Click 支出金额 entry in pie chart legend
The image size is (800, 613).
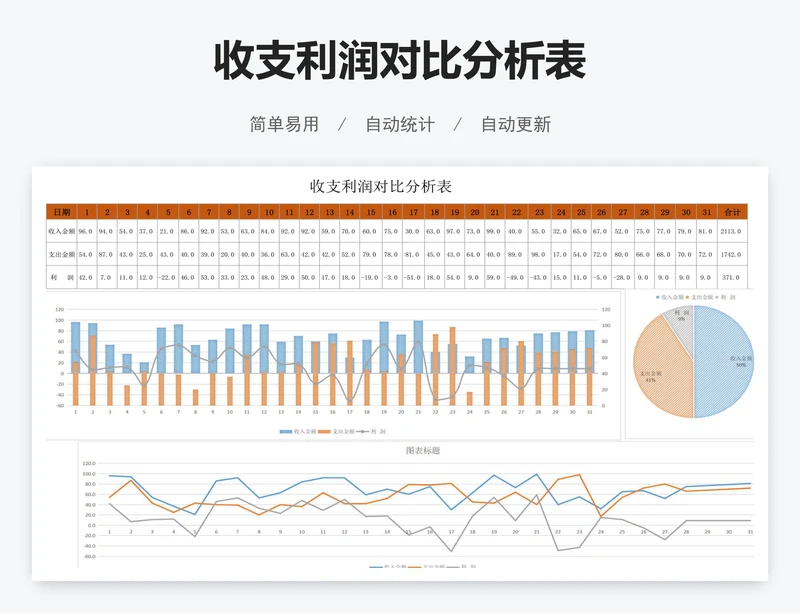[699, 297]
